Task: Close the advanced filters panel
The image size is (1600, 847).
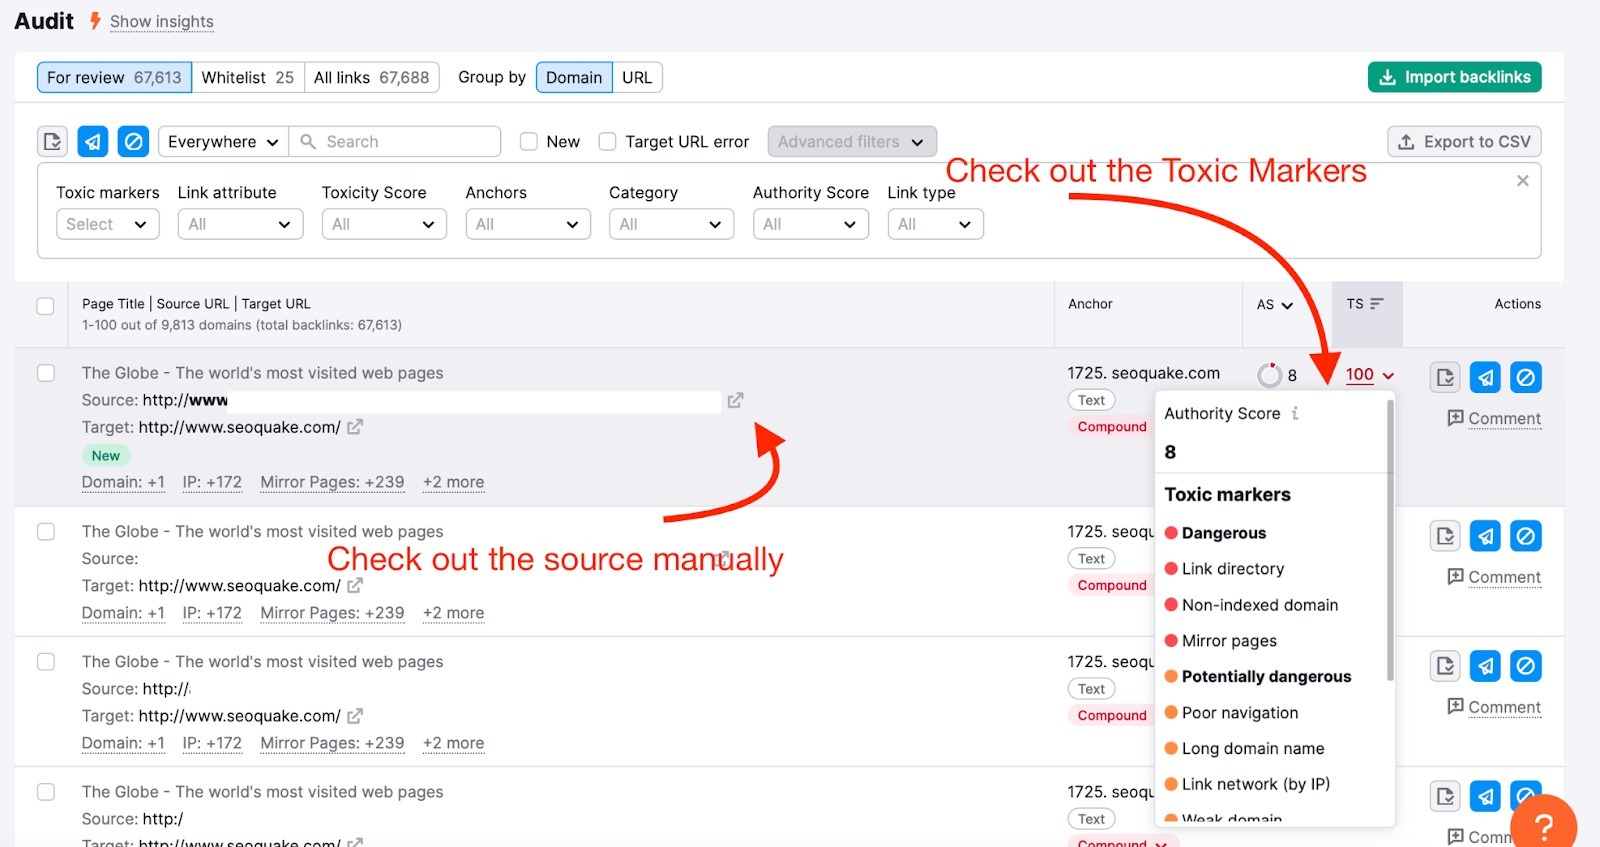Action: [1522, 181]
